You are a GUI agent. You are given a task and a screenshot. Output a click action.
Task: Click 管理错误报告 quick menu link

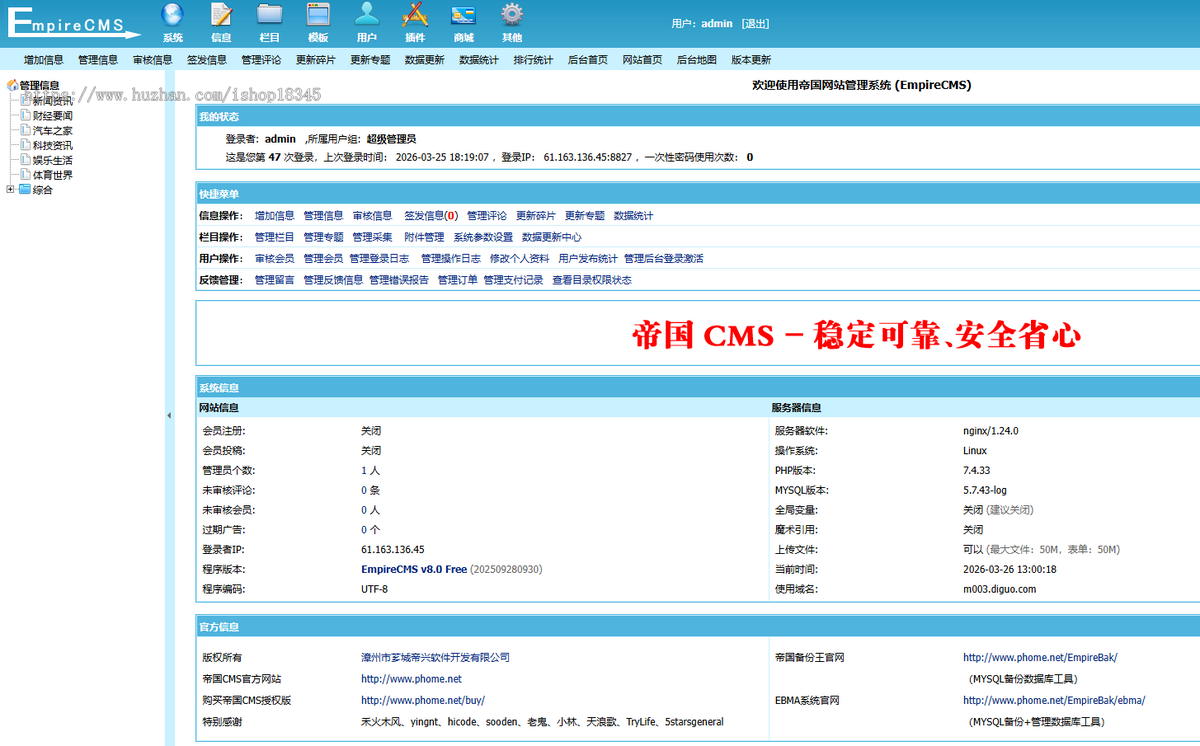point(399,280)
